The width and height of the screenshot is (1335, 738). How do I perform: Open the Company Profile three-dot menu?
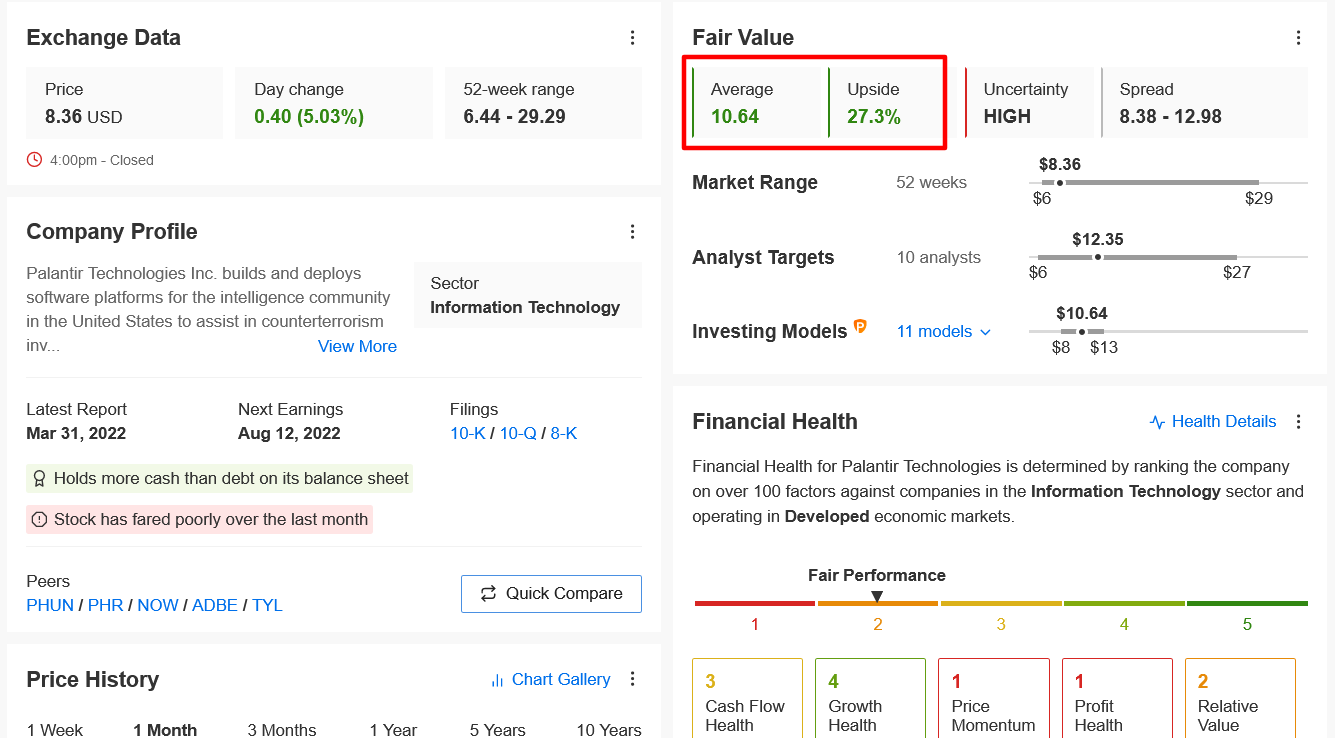click(632, 232)
